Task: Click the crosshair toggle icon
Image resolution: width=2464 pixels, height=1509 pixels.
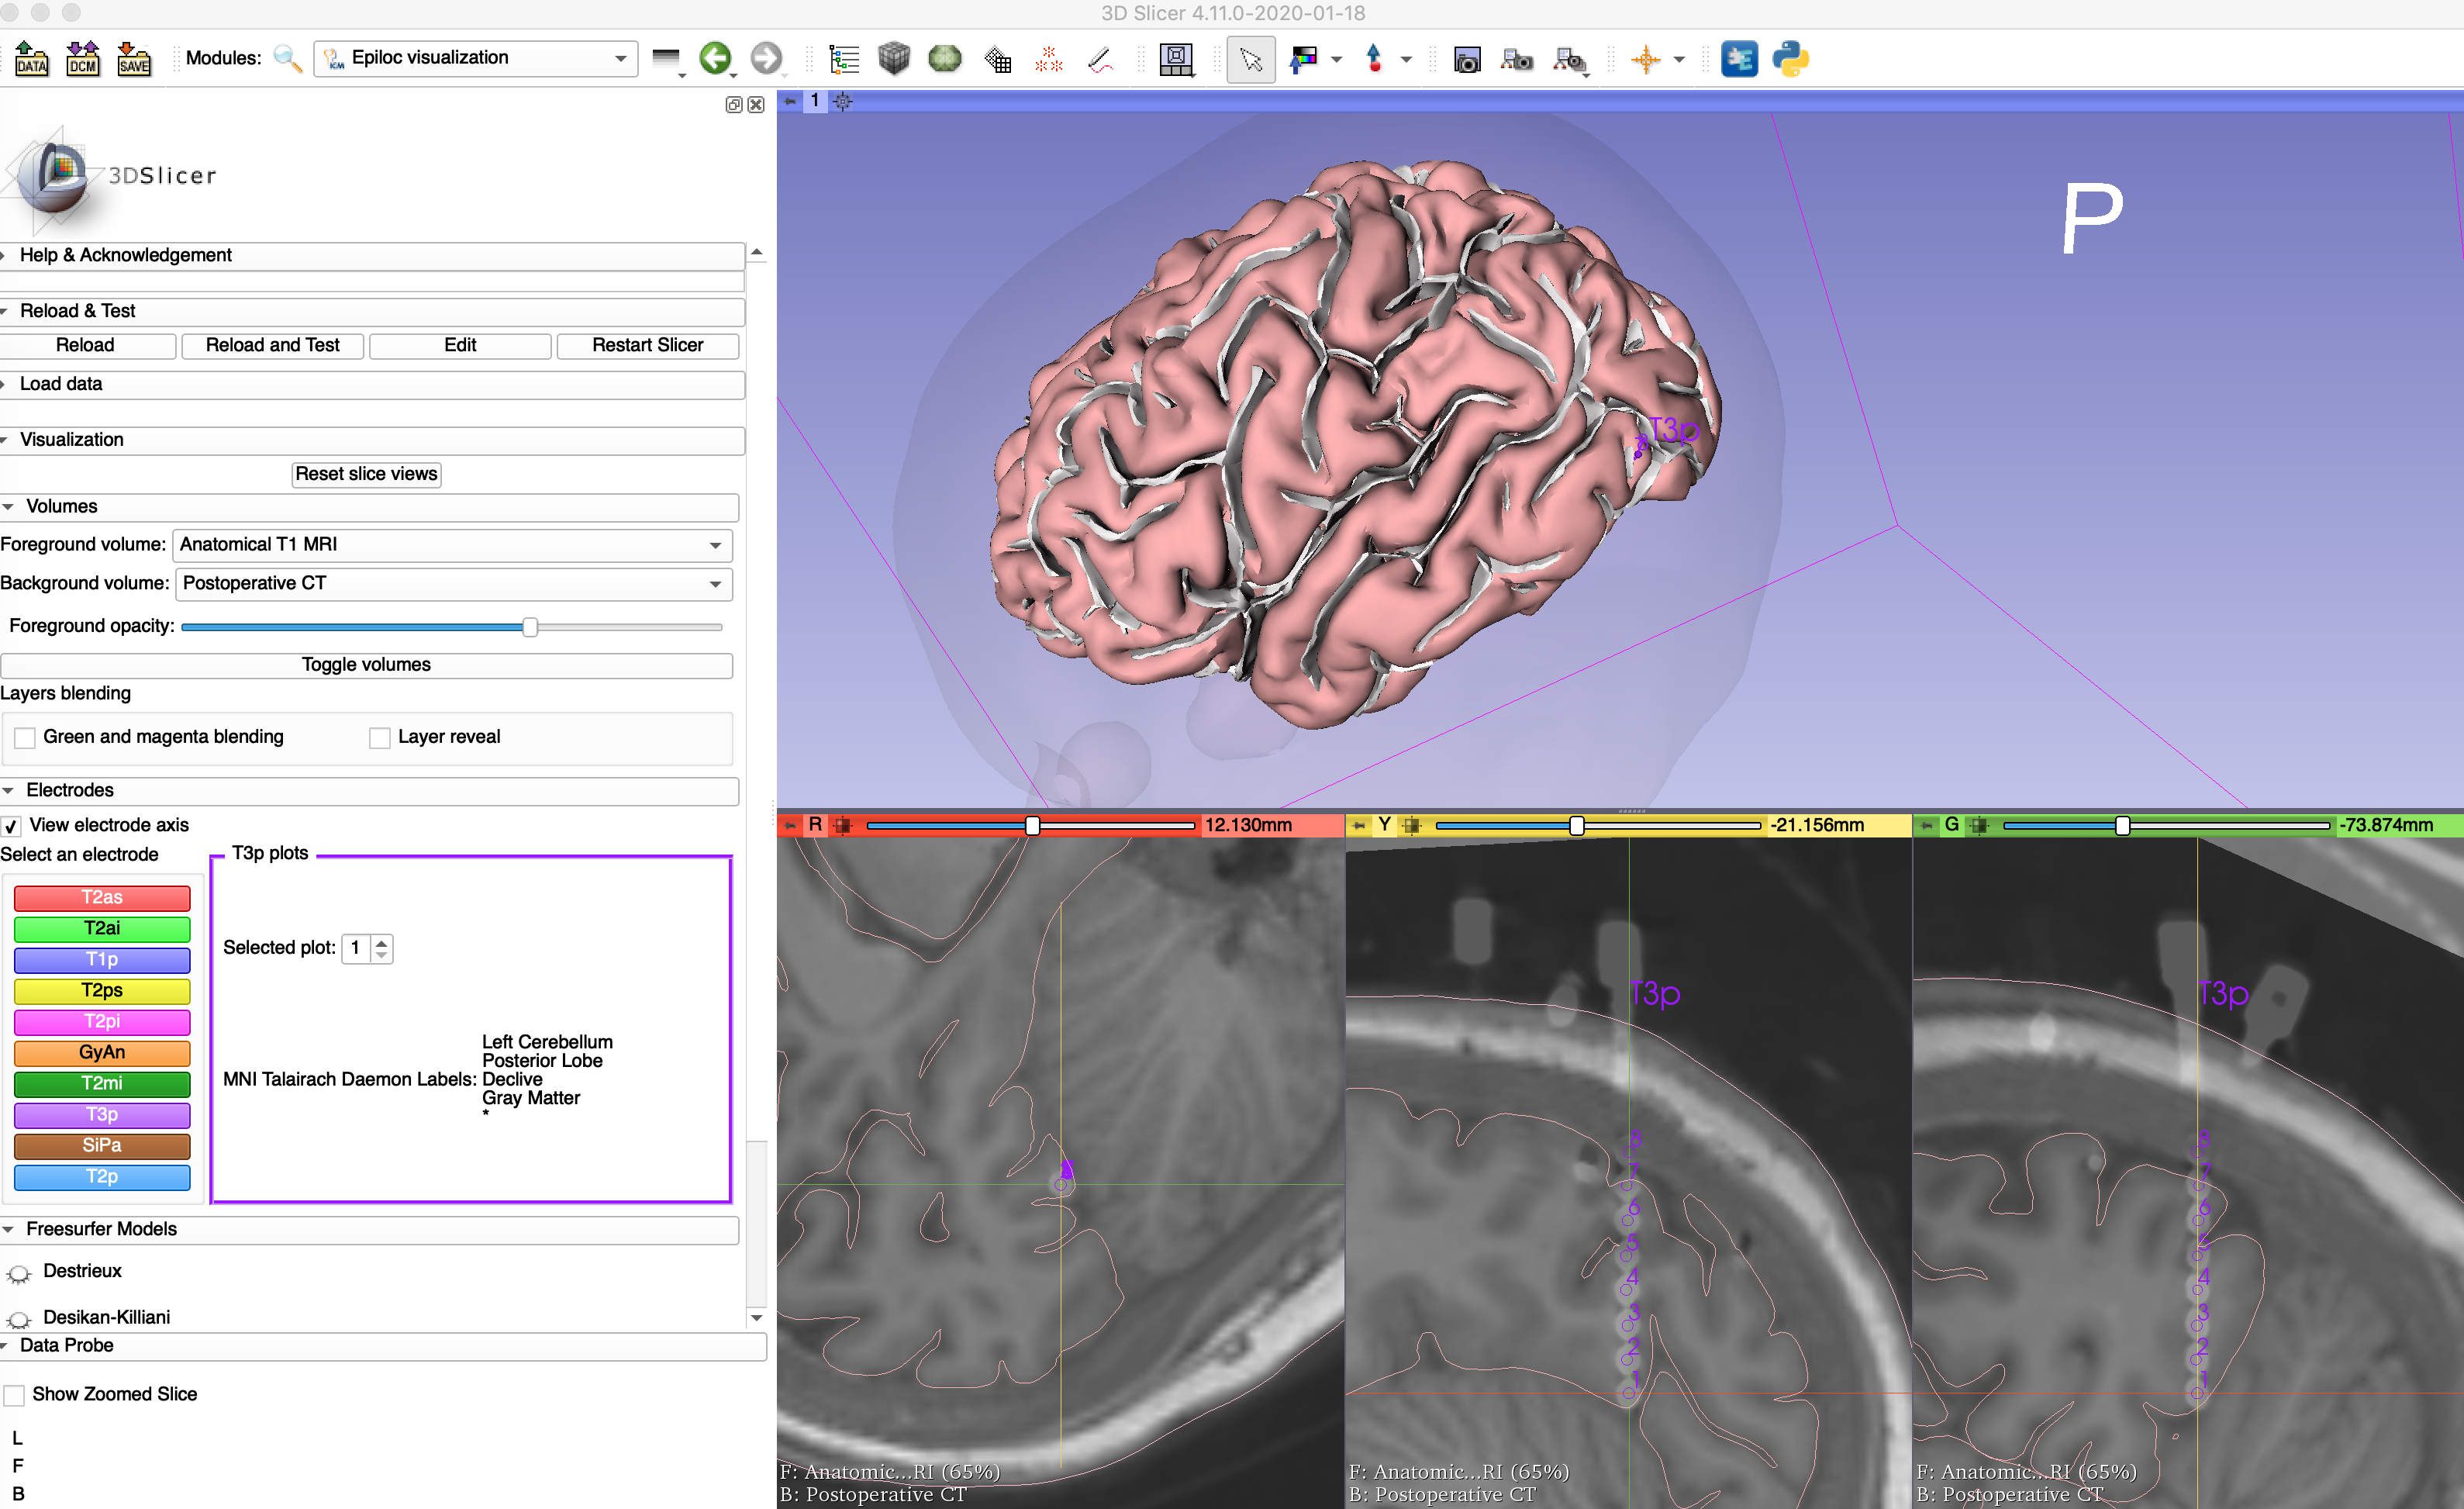Action: coord(1648,59)
